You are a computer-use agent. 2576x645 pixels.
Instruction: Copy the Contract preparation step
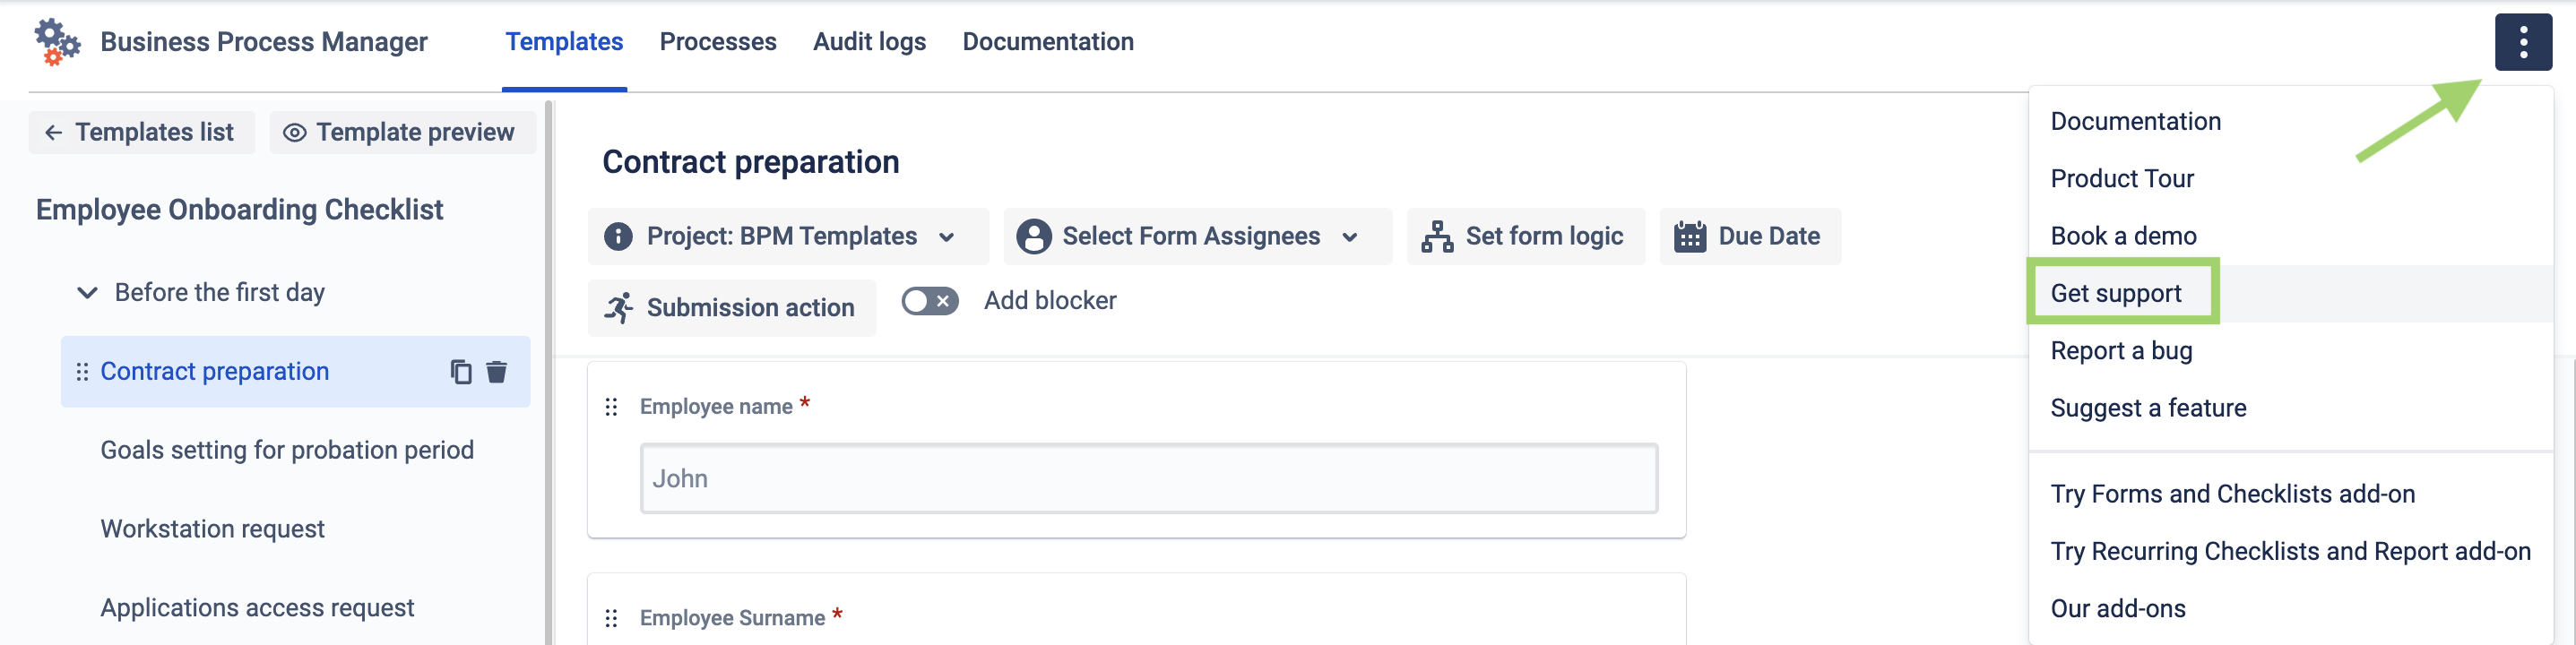pyautogui.click(x=460, y=372)
